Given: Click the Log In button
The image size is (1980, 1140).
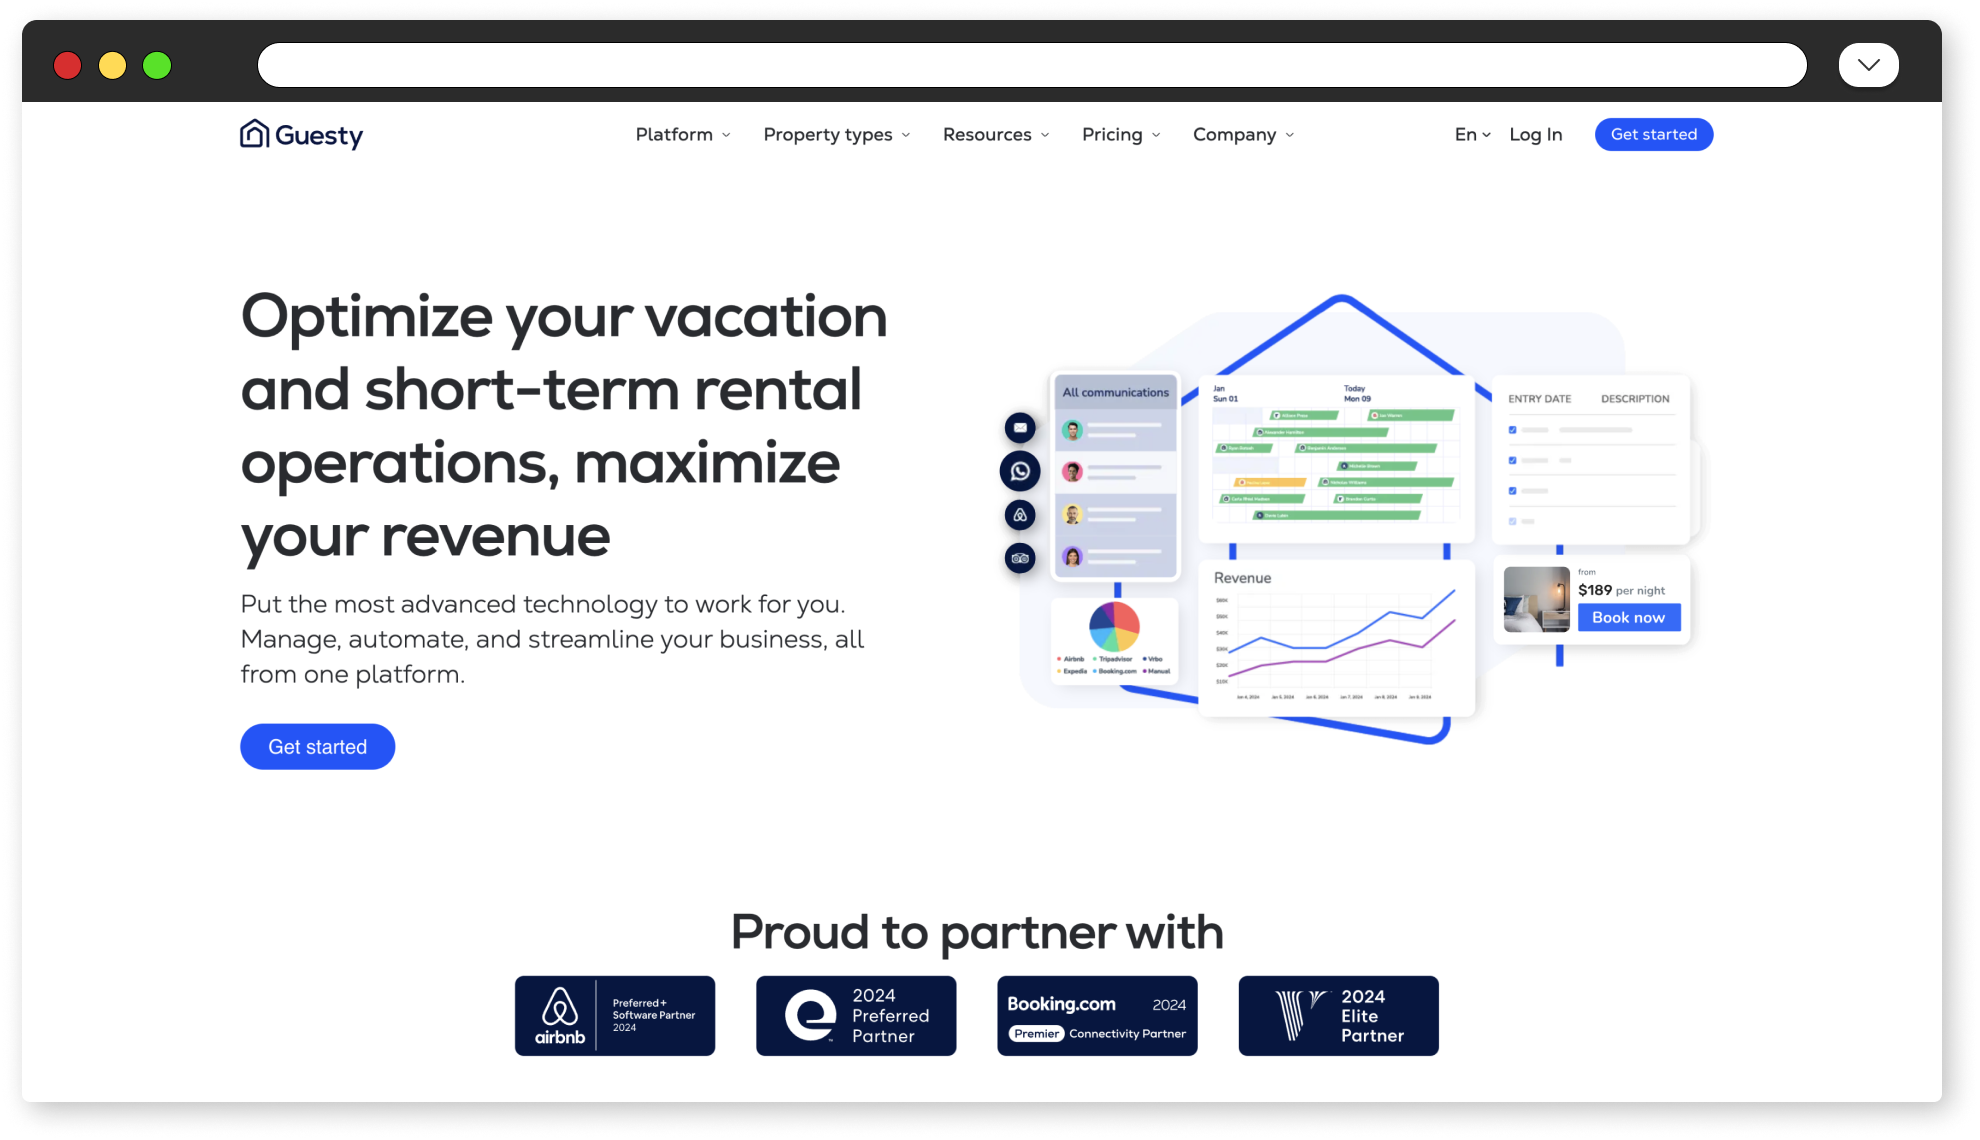Looking at the screenshot, I should click(x=1535, y=133).
